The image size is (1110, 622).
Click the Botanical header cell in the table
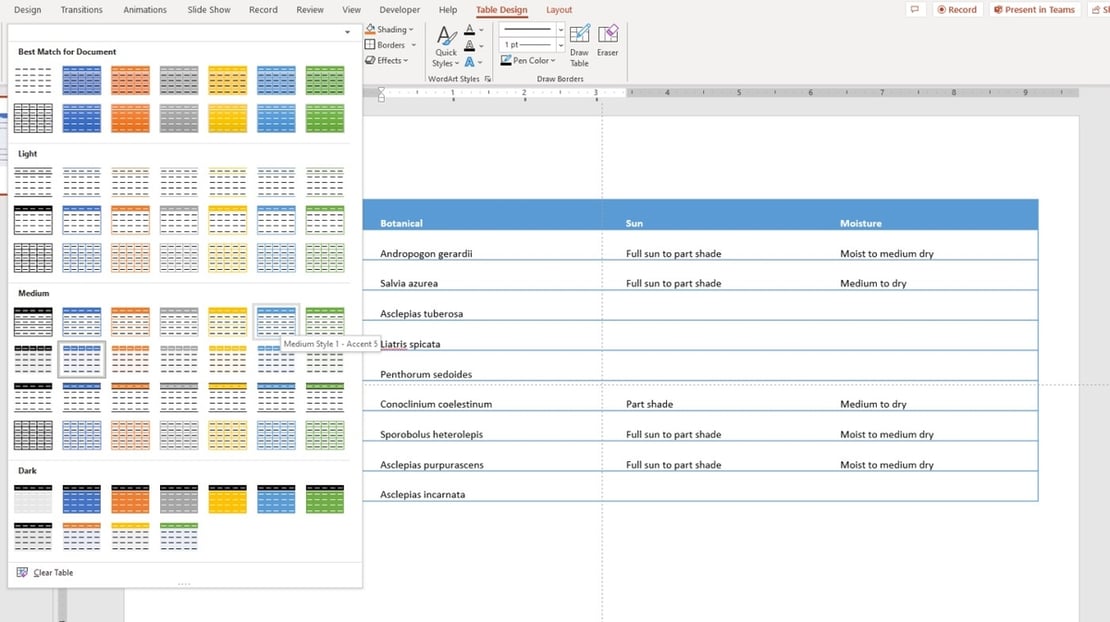(401, 223)
